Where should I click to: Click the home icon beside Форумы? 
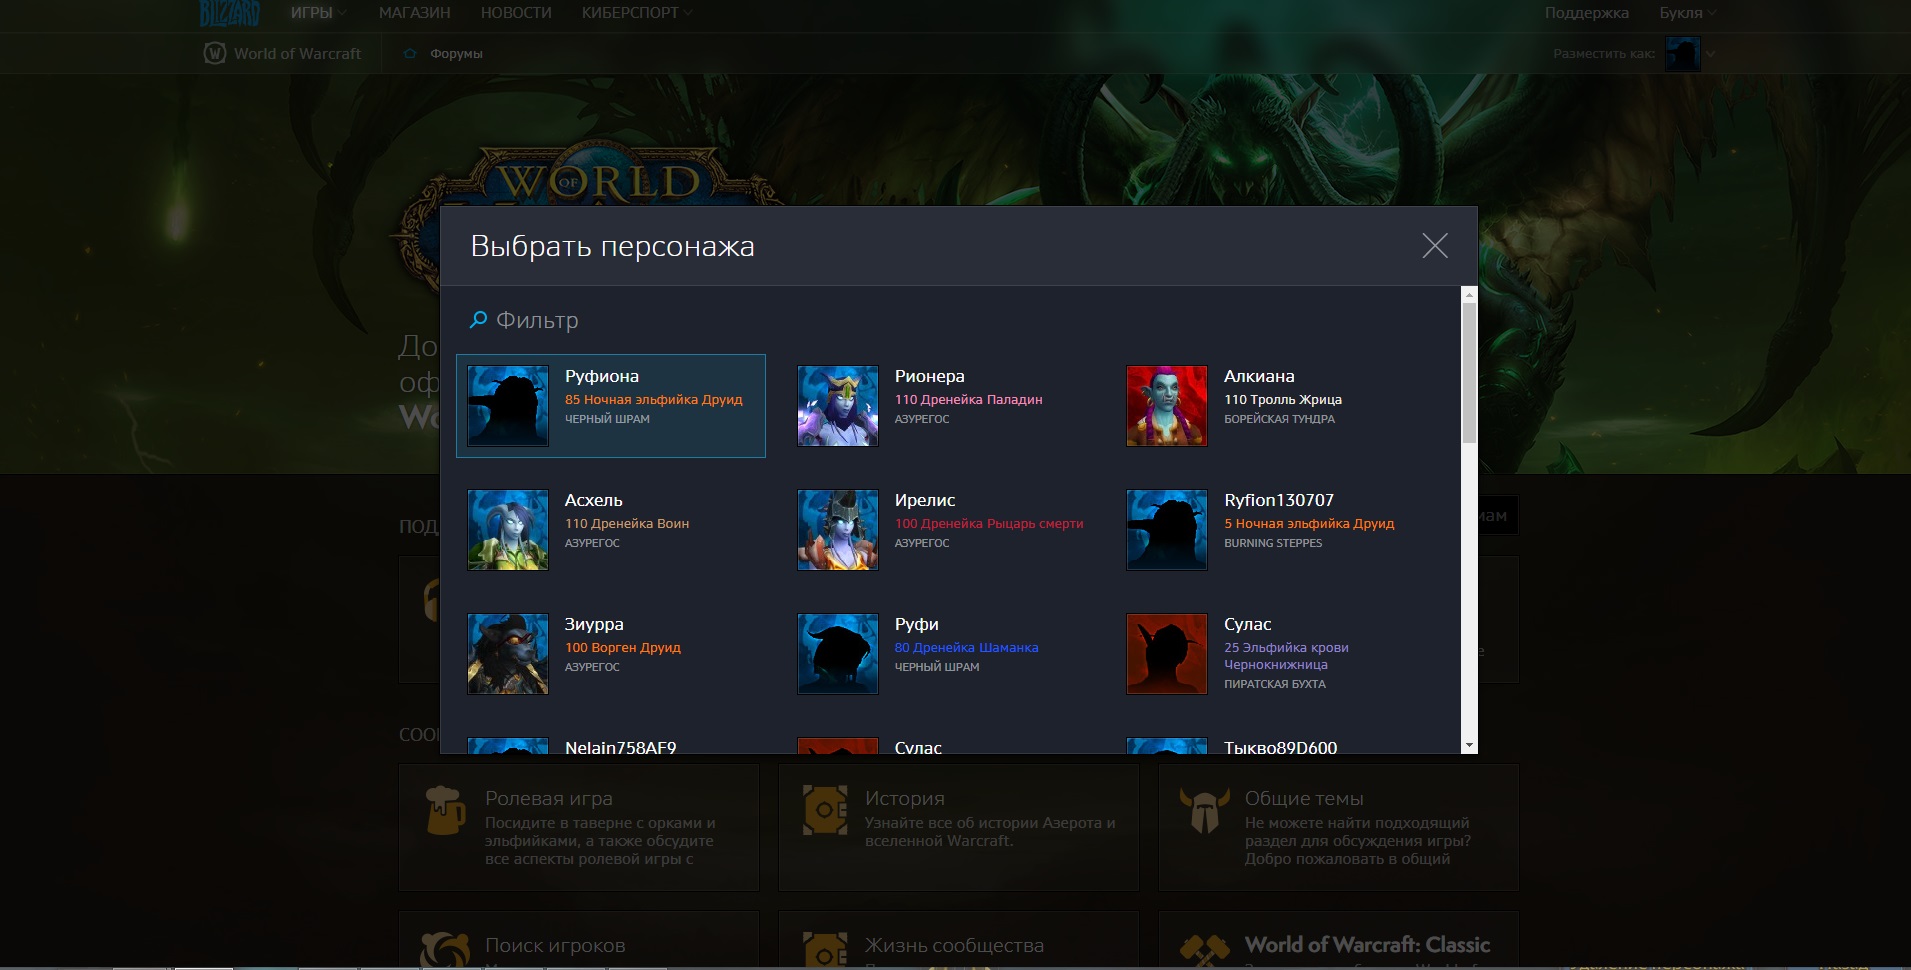click(x=410, y=54)
